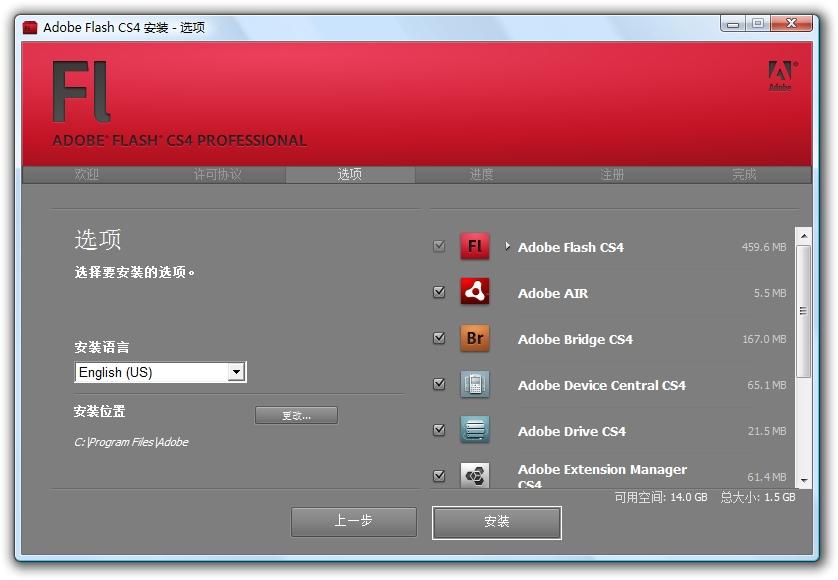Go back with the 上一步 button

tap(354, 521)
